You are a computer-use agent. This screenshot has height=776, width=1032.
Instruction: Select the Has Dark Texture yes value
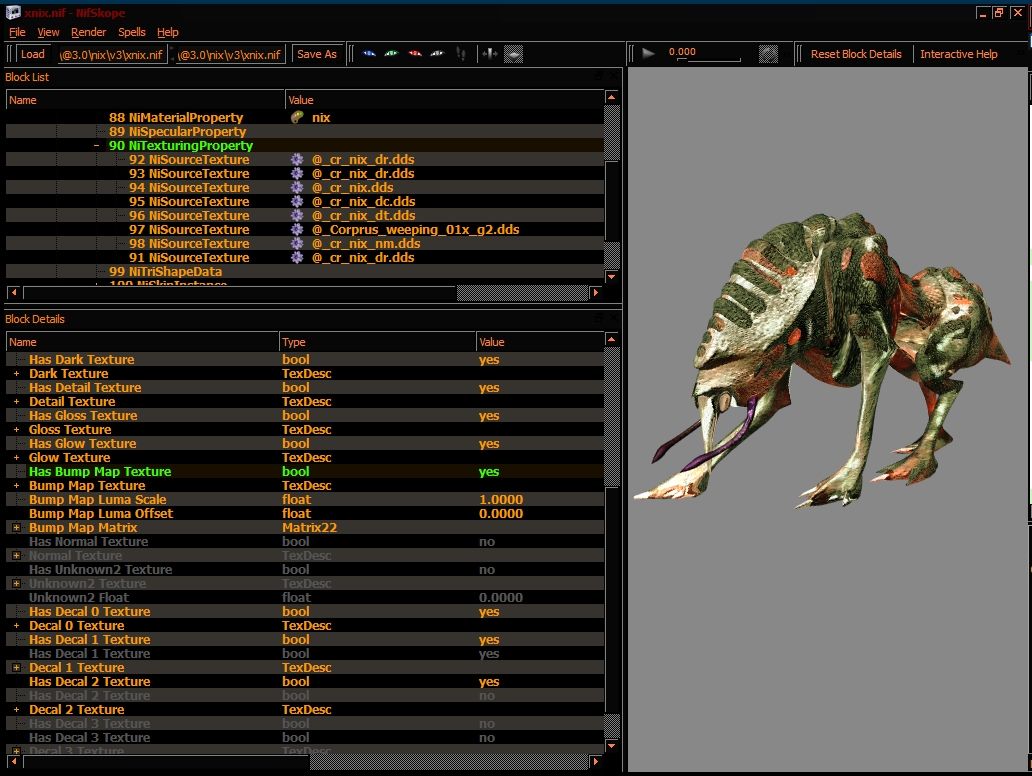point(489,359)
